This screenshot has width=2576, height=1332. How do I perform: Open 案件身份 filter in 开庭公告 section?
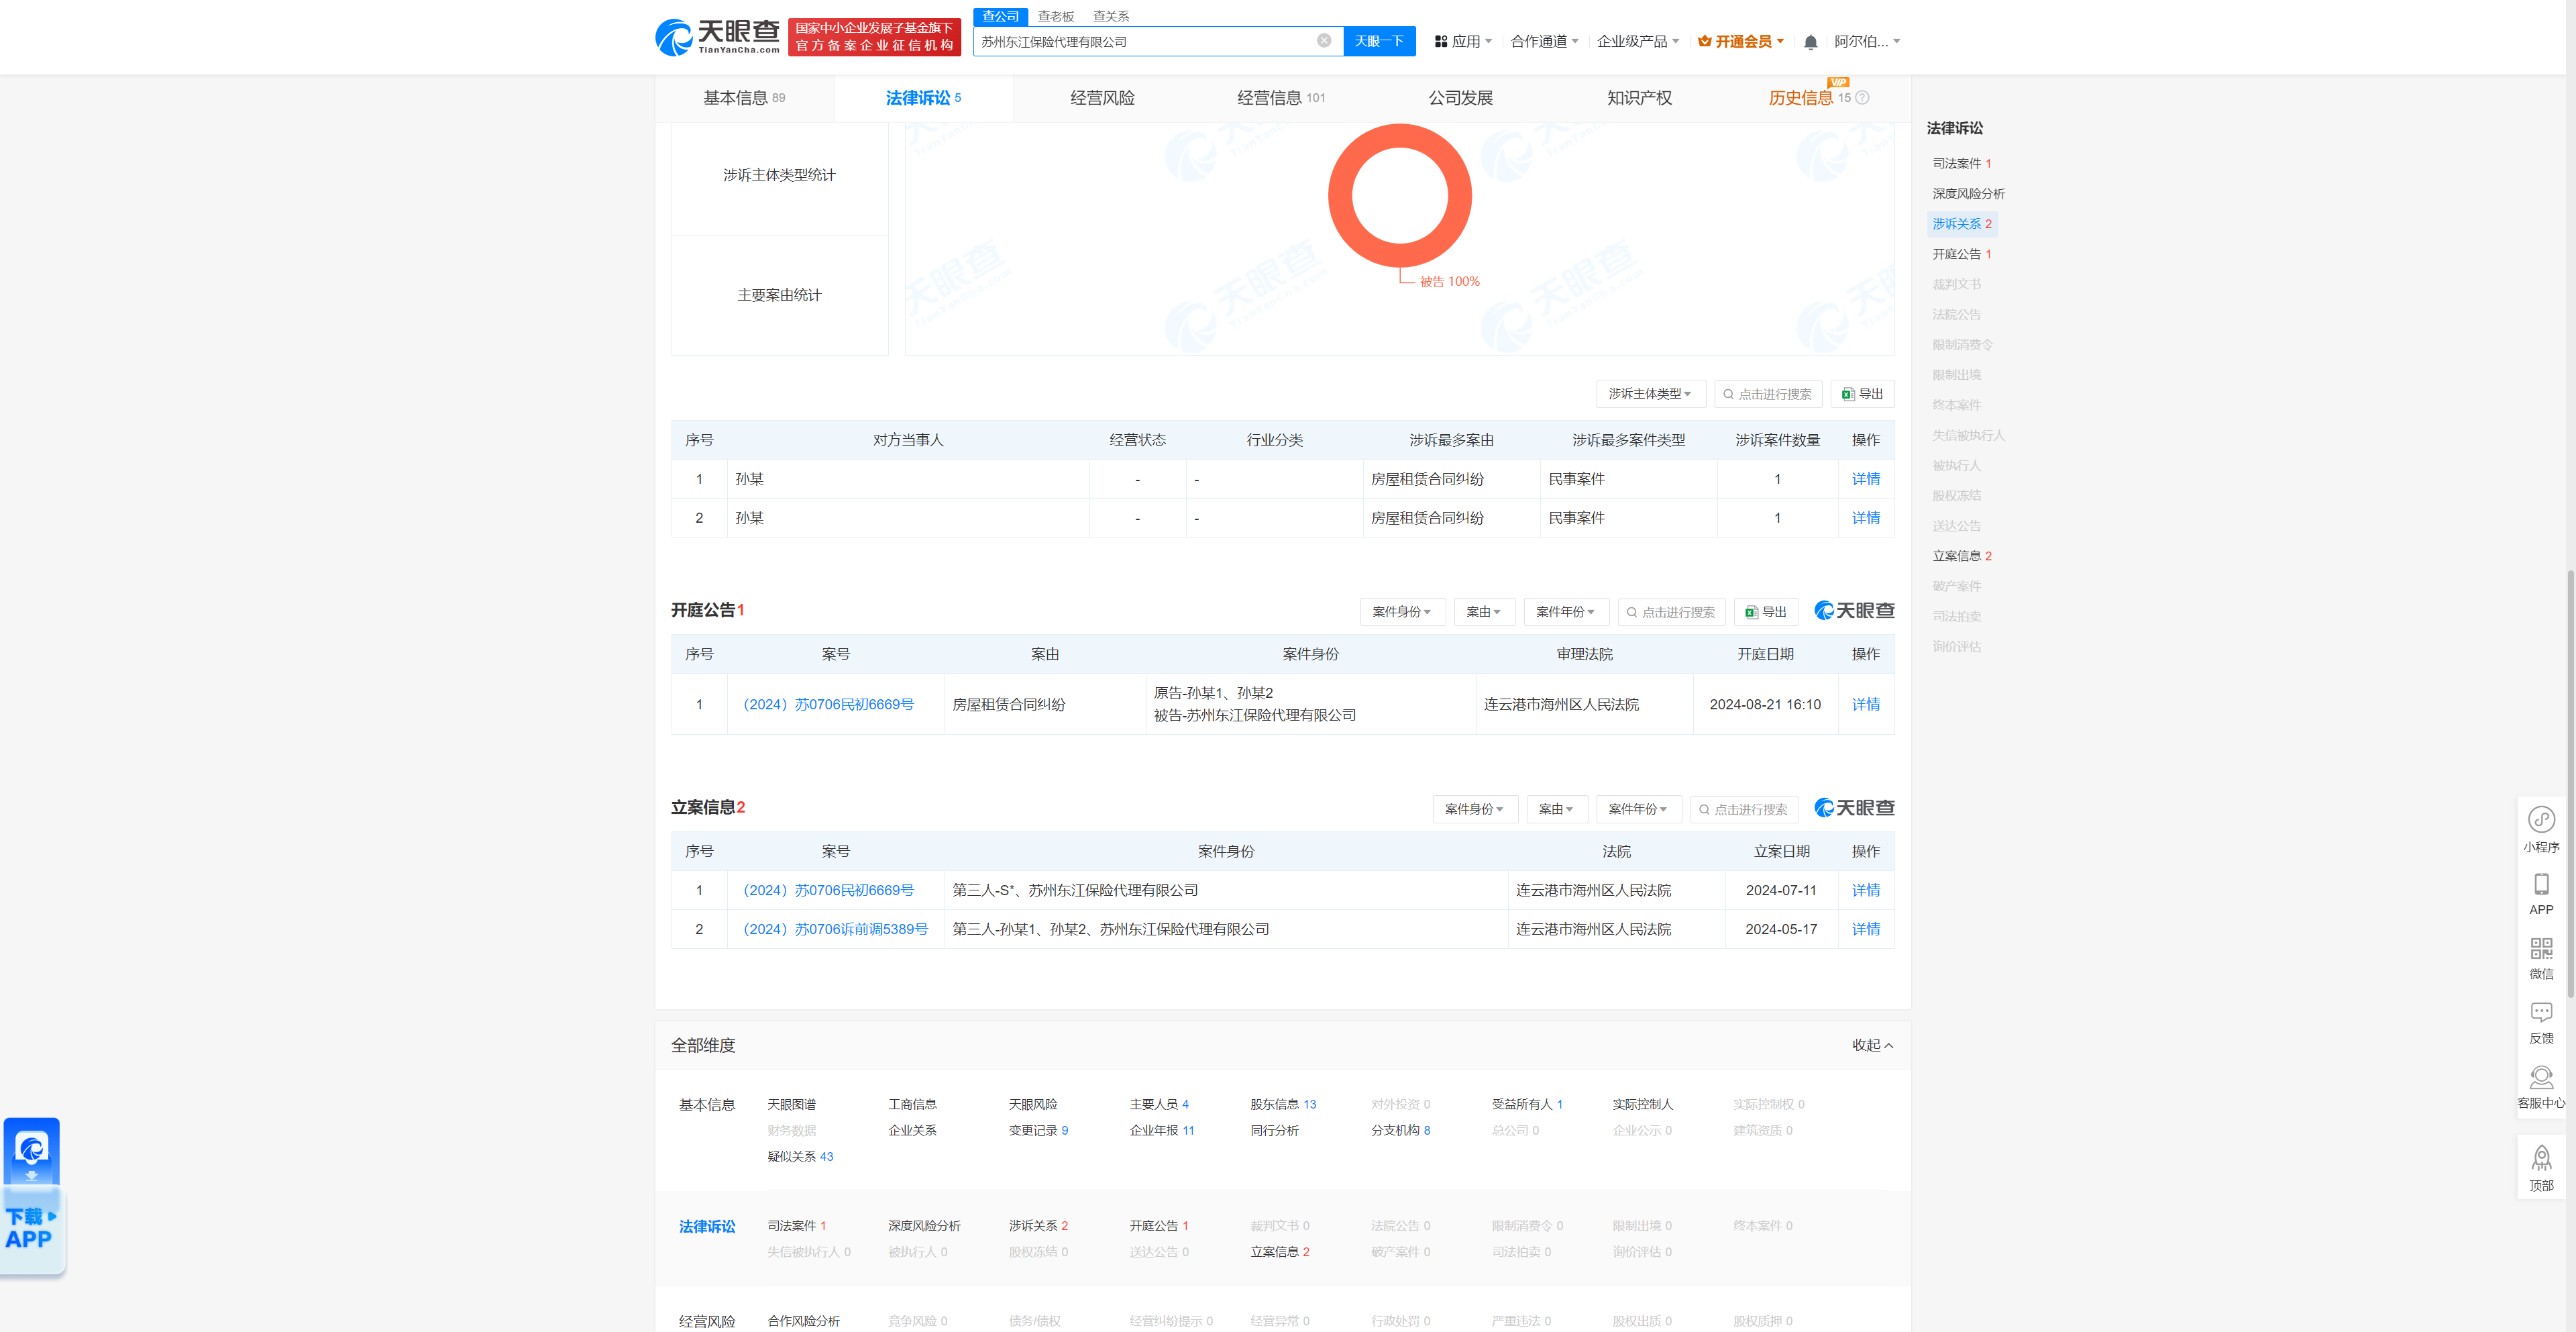click(1402, 612)
